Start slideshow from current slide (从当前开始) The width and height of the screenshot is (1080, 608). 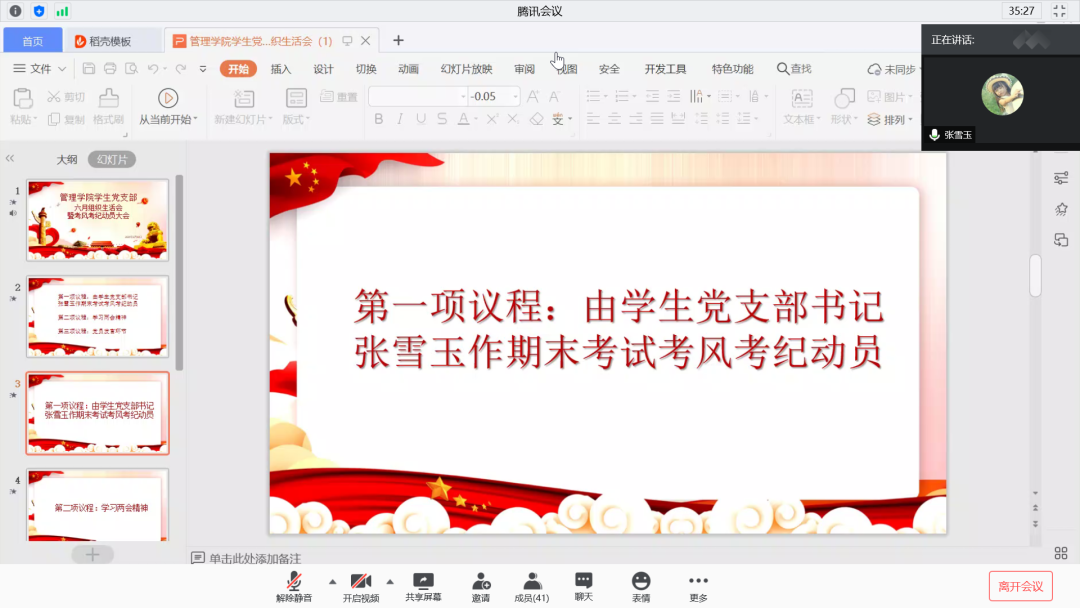point(167,105)
